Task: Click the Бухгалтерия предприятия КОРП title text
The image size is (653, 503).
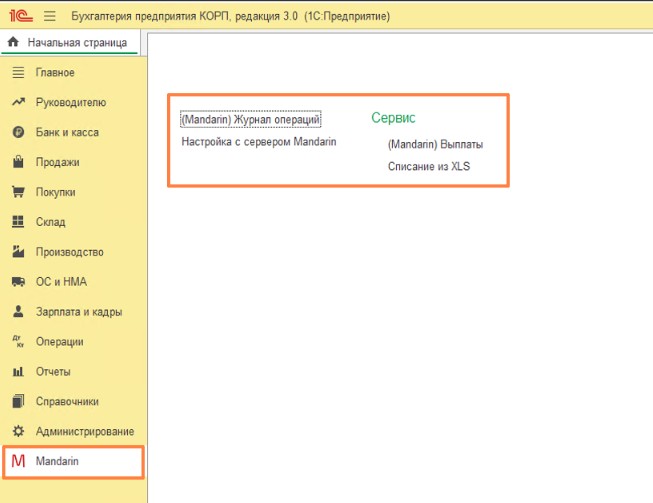Action: coord(231,16)
